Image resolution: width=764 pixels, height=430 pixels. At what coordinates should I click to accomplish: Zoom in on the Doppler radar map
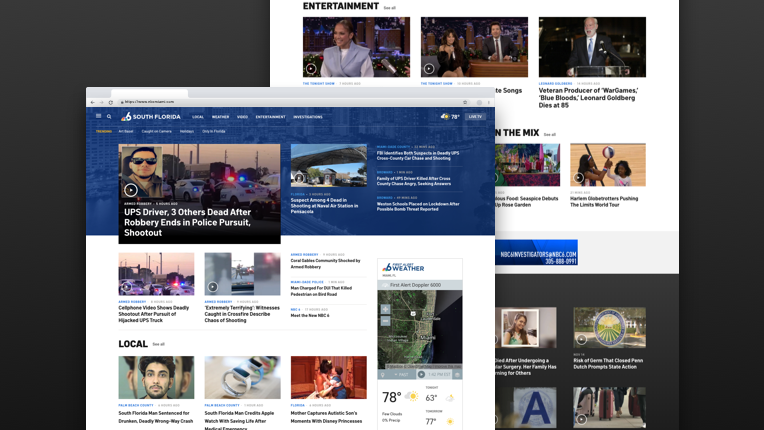tap(385, 309)
